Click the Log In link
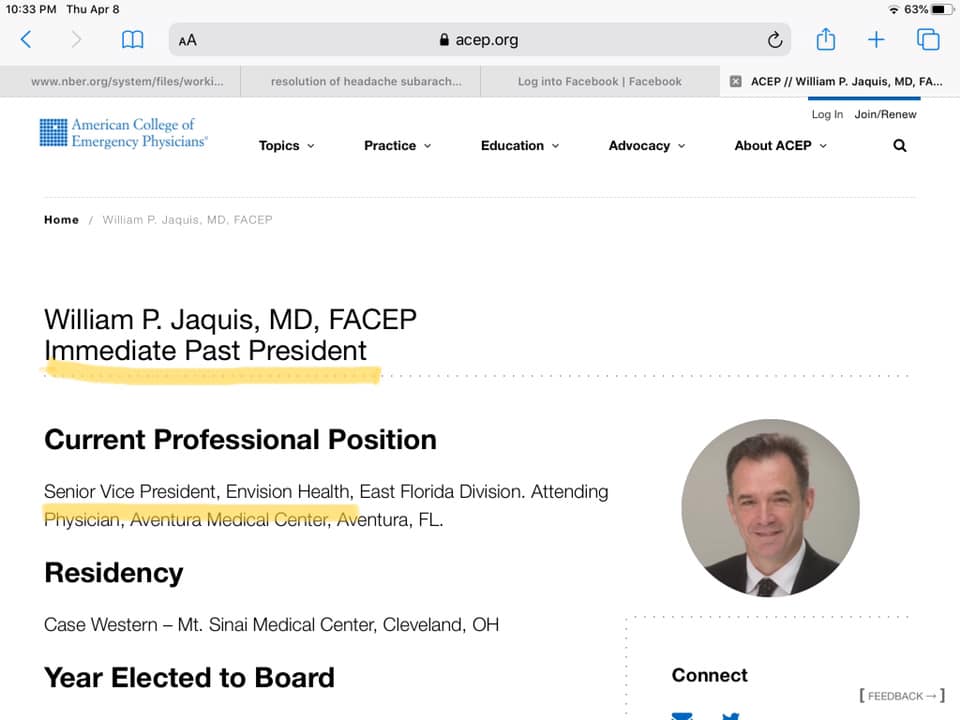 pyautogui.click(x=826, y=114)
